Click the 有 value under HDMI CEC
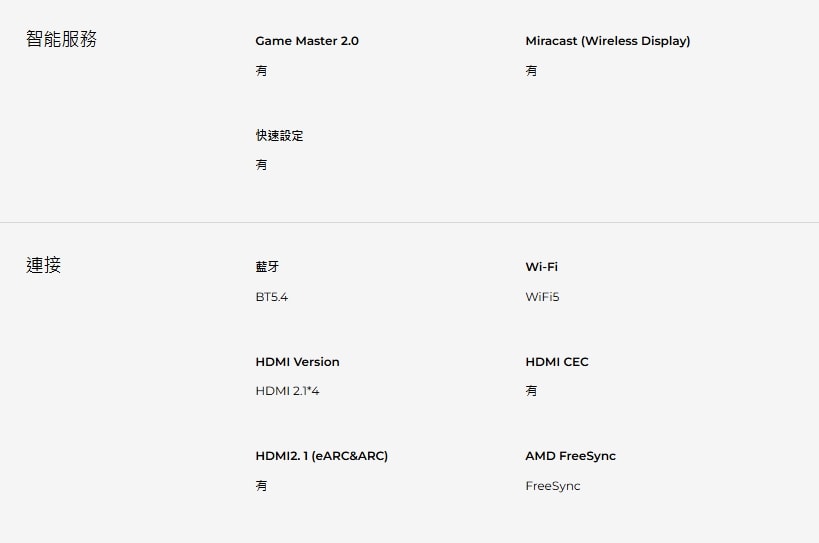819x543 pixels. click(531, 391)
